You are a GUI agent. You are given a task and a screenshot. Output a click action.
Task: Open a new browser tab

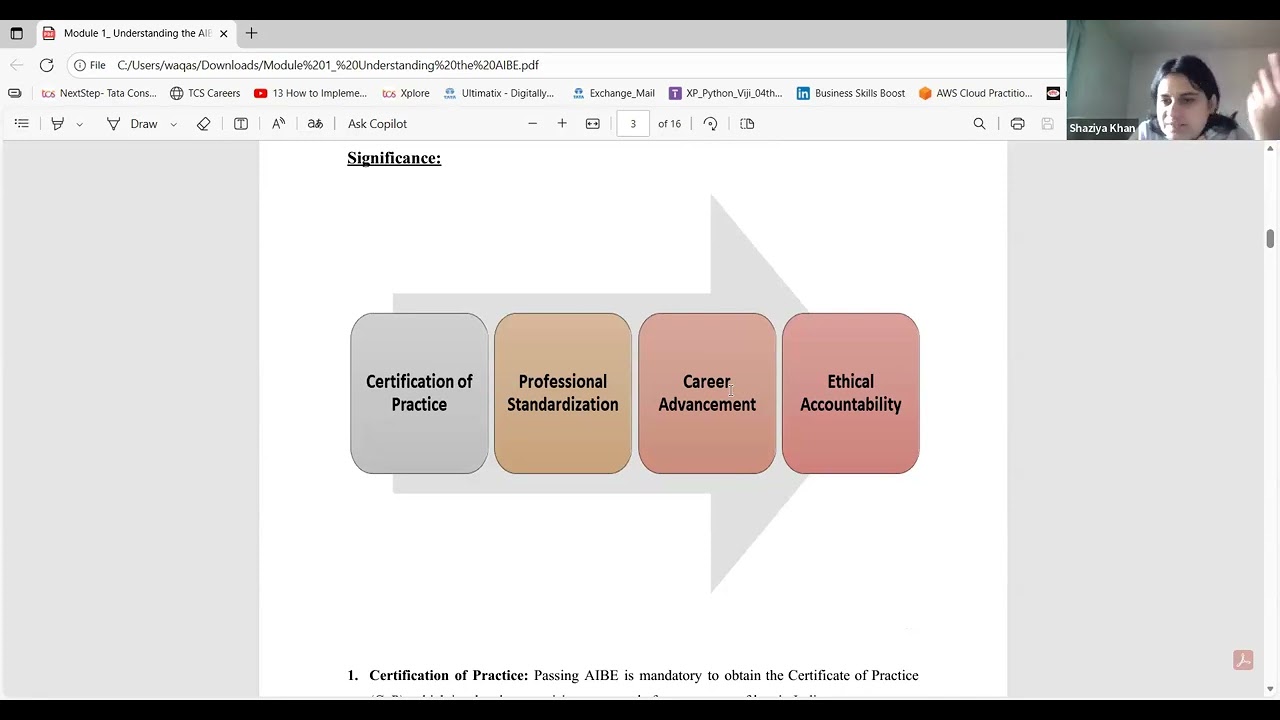[x=251, y=33]
